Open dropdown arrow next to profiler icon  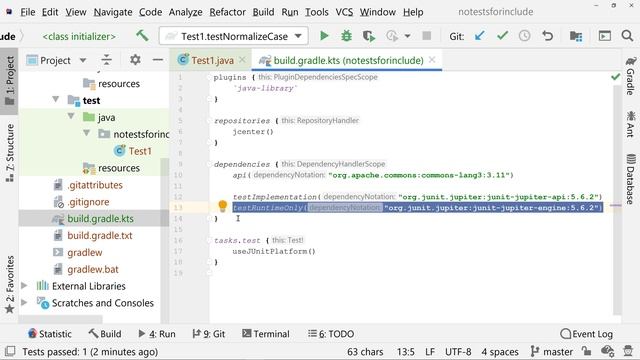(x=407, y=36)
